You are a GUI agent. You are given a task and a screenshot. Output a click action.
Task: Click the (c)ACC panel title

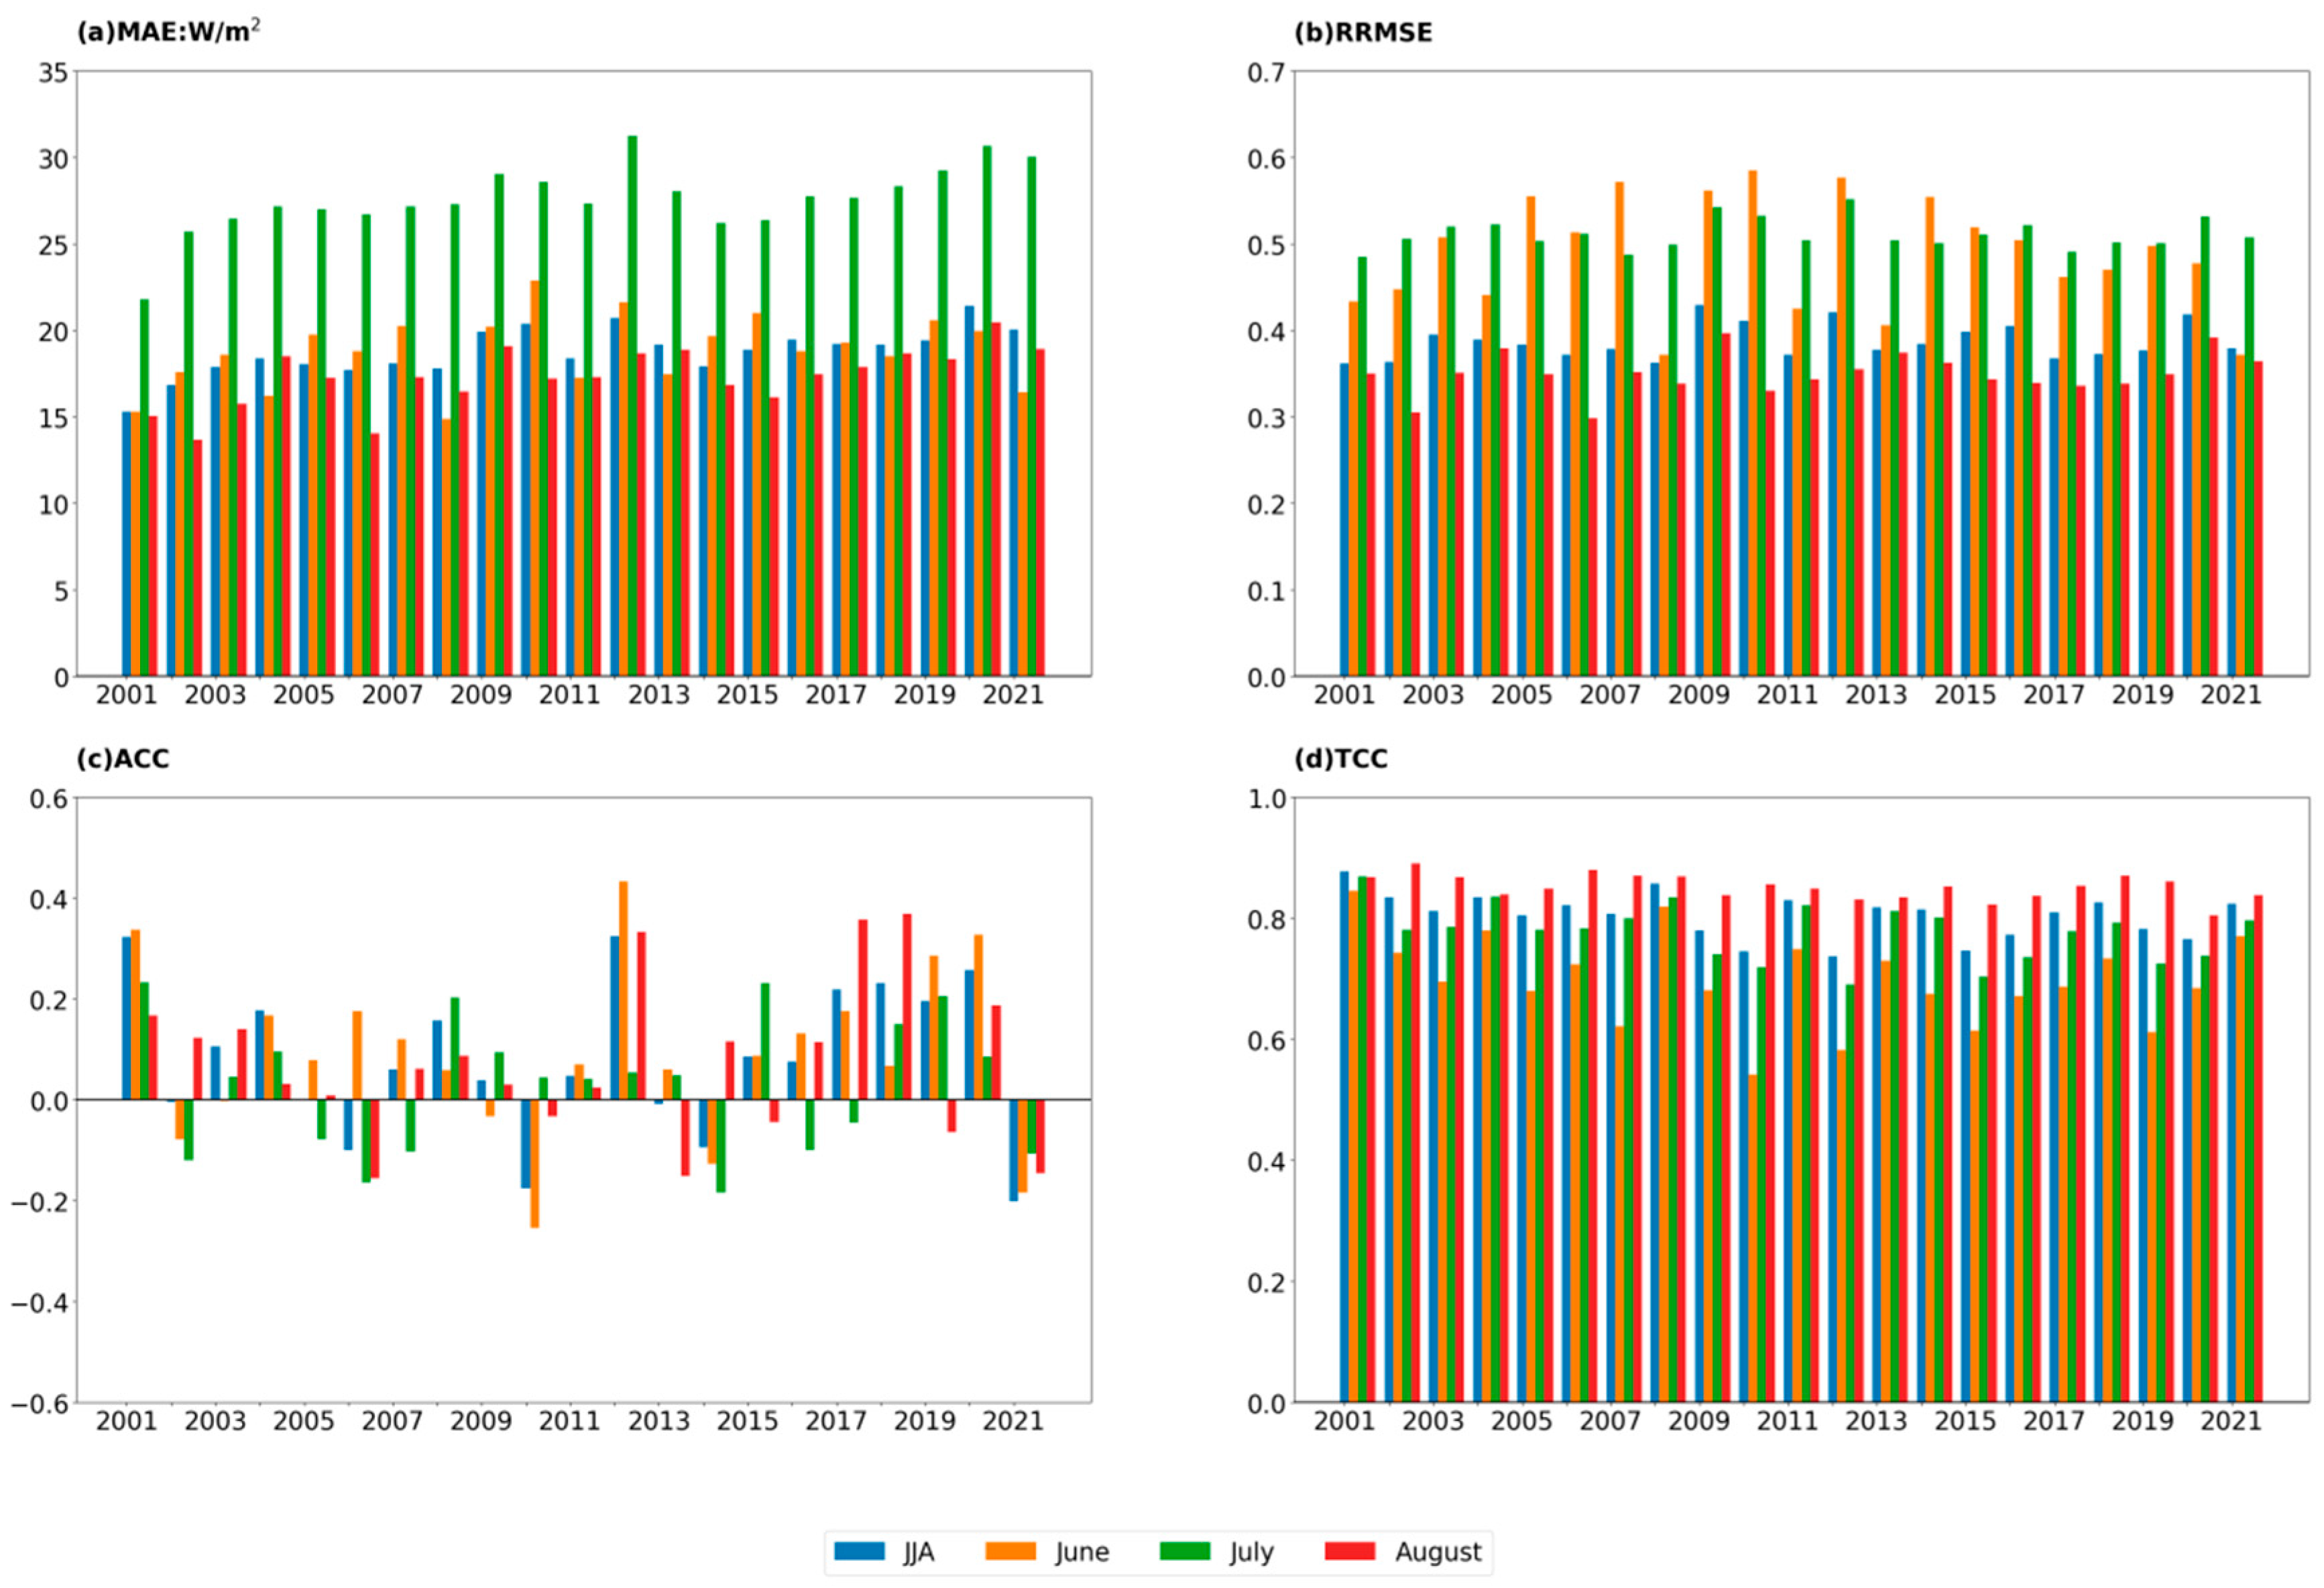[x=123, y=759]
